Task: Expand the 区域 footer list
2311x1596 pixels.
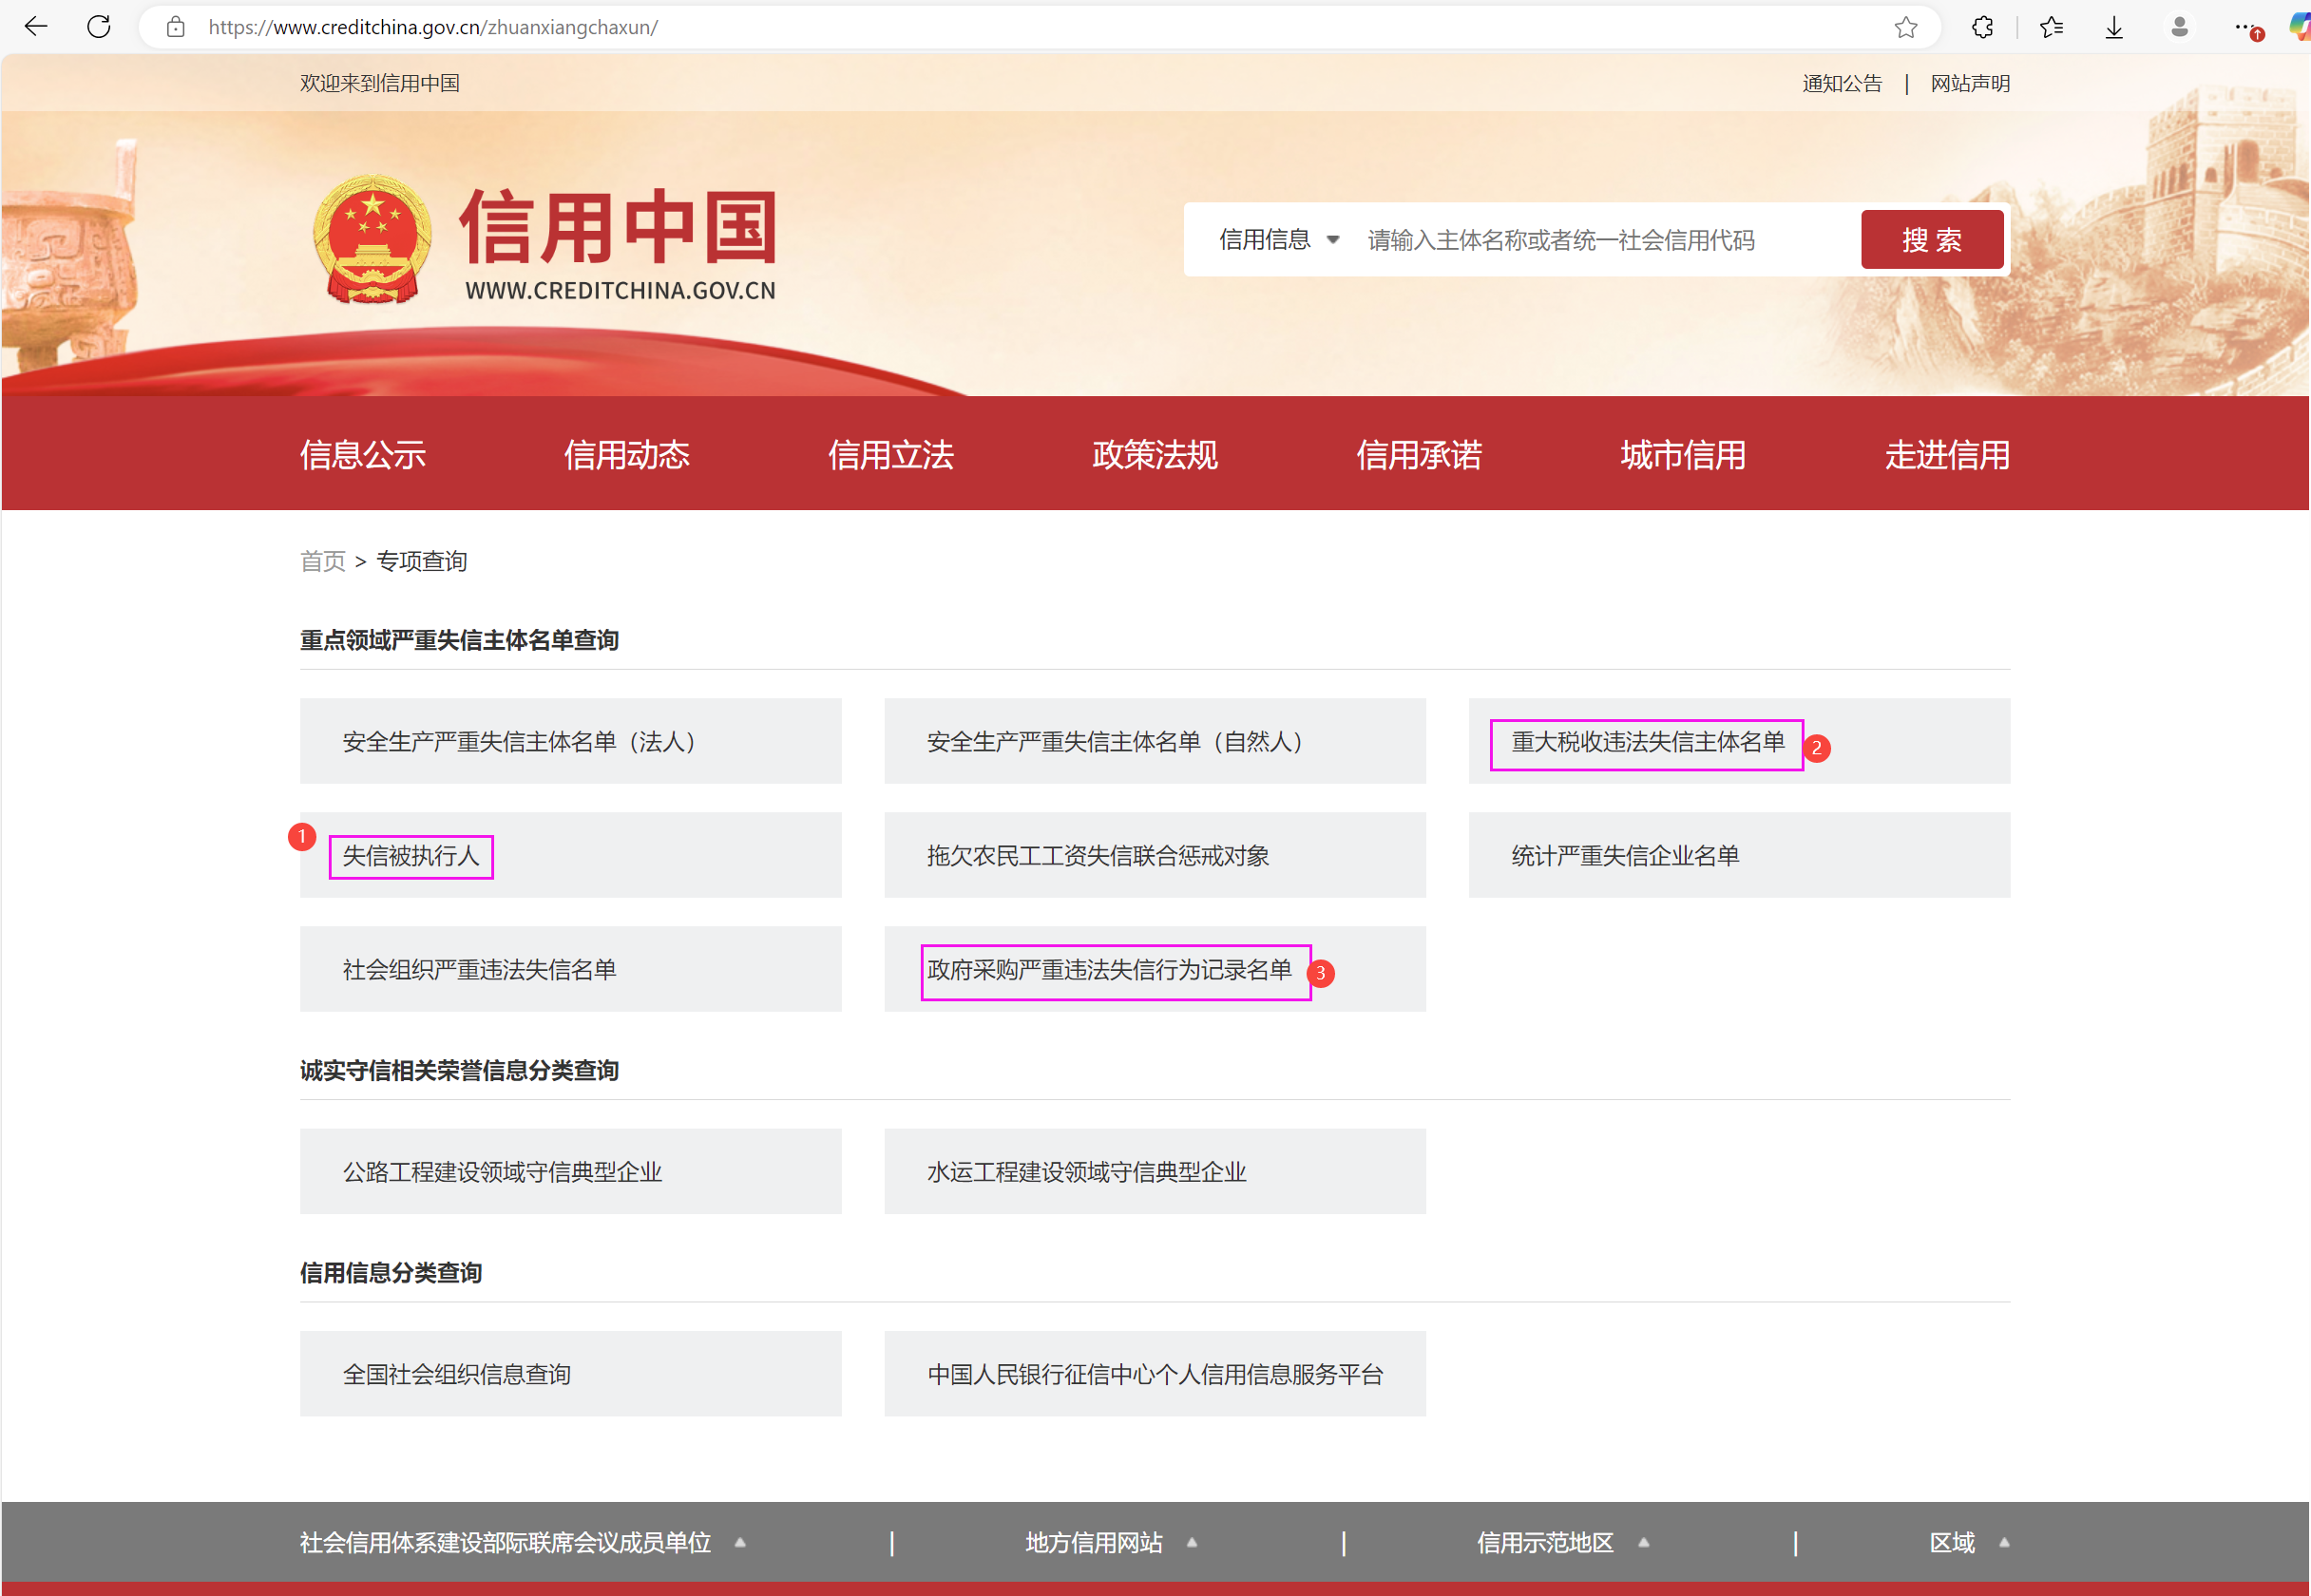Action: 1968,1542
